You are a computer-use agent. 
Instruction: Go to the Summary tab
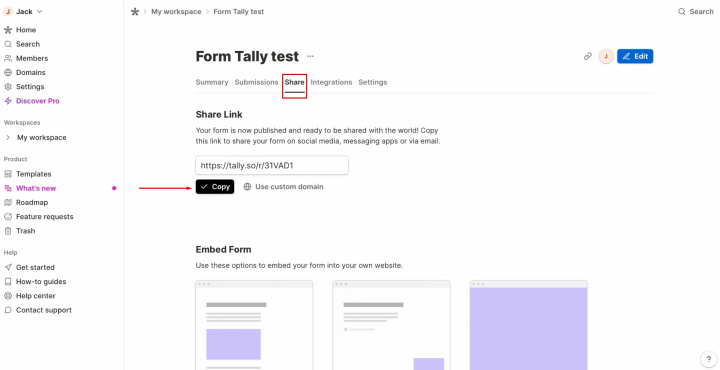click(212, 82)
